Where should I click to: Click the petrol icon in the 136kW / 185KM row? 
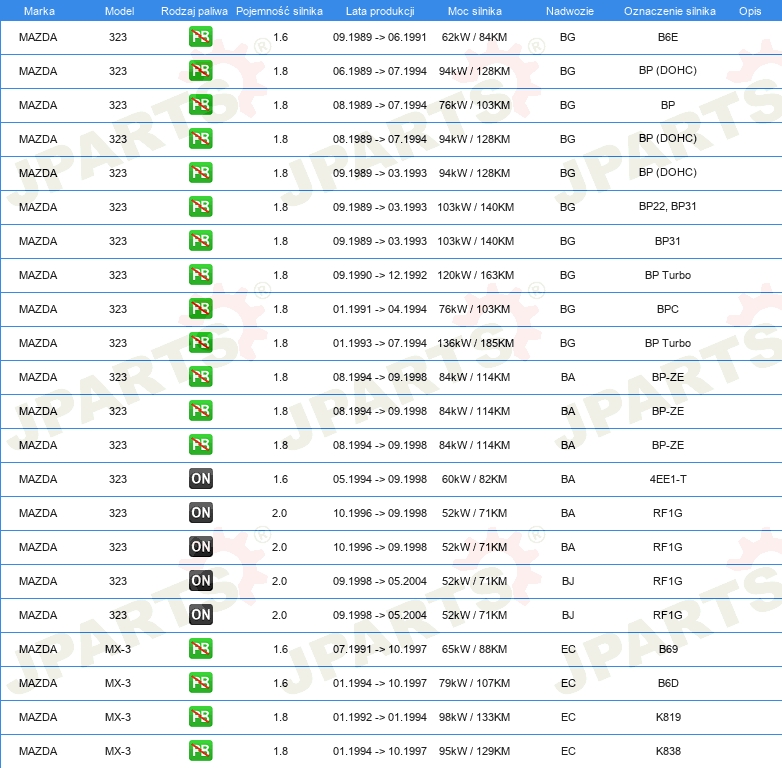point(200,343)
